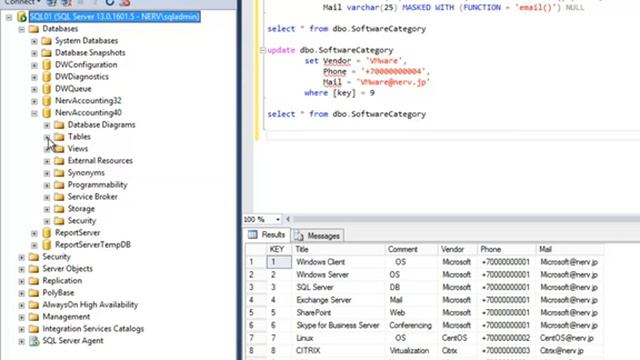Click the 'Skype for Business Server' cell
Viewport: 640px width, 360px height.
tap(338, 325)
